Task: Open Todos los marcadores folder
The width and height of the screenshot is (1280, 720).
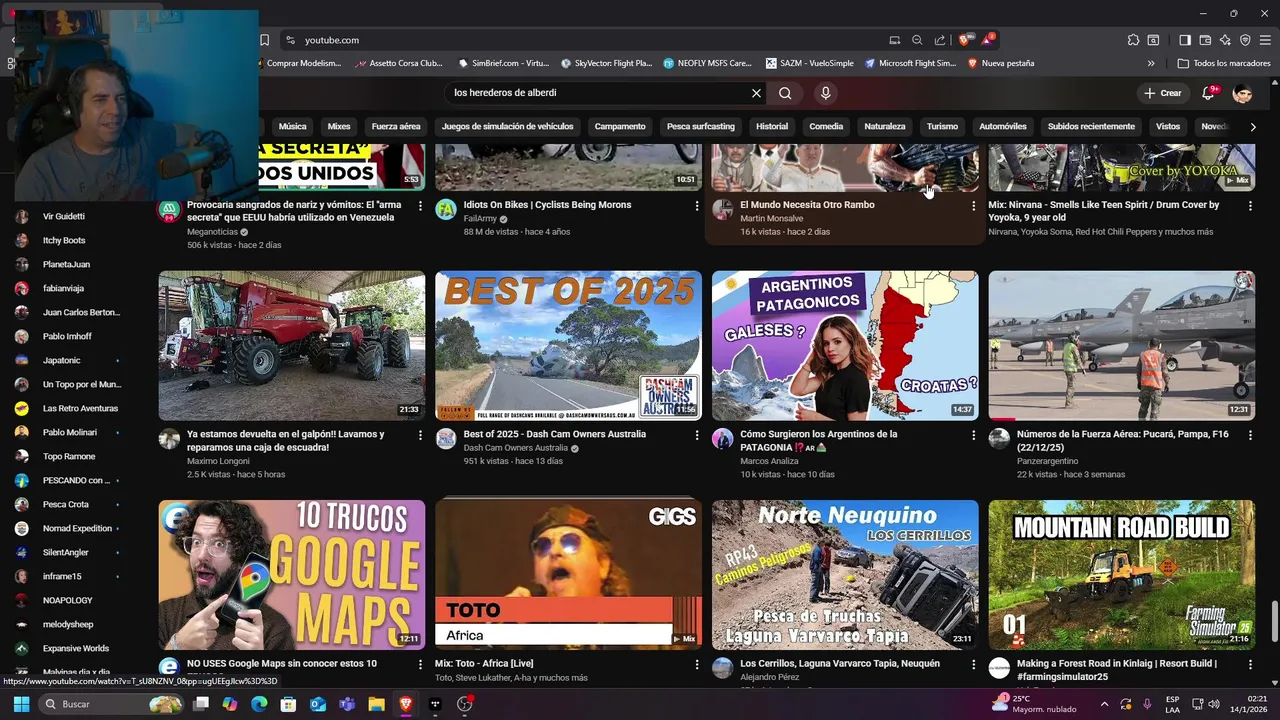Action: (x=1224, y=63)
